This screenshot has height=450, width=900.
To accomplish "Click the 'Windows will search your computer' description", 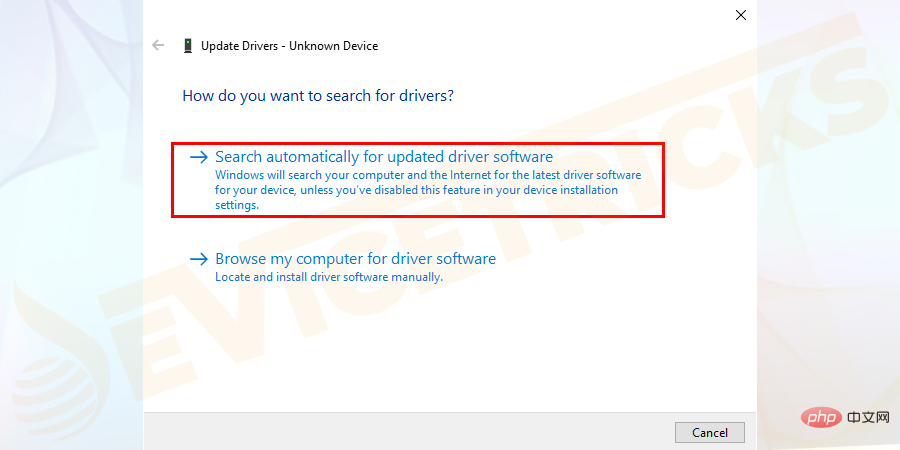I will [x=428, y=174].
